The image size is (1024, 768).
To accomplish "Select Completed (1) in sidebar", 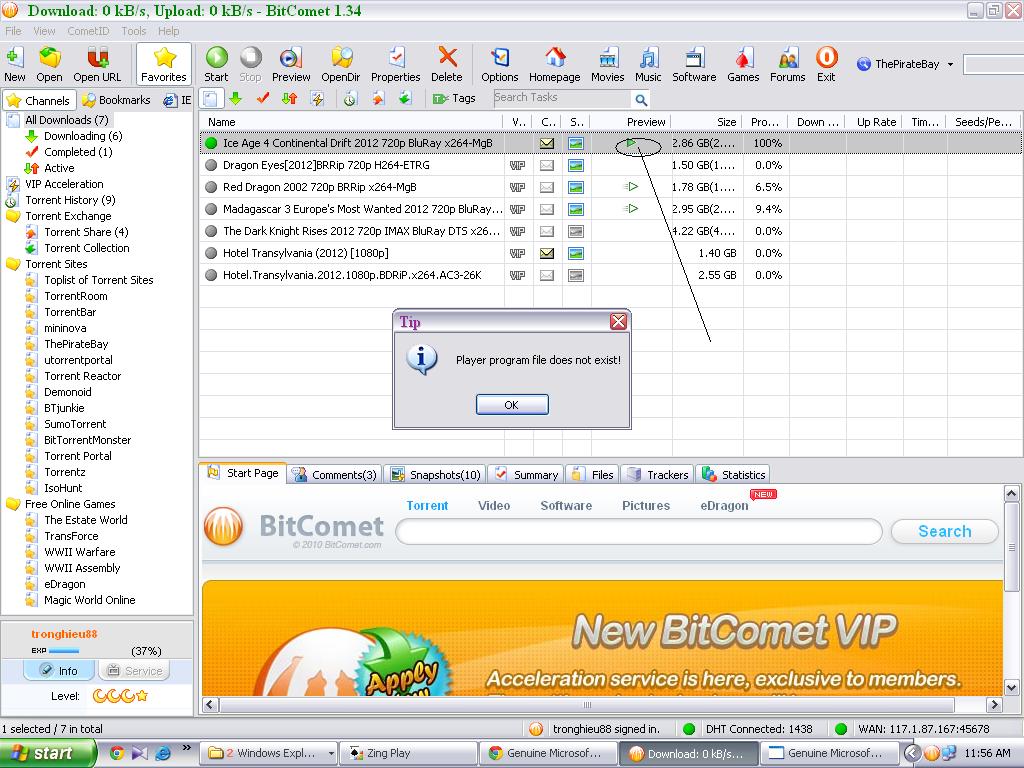I will tap(78, 152).
